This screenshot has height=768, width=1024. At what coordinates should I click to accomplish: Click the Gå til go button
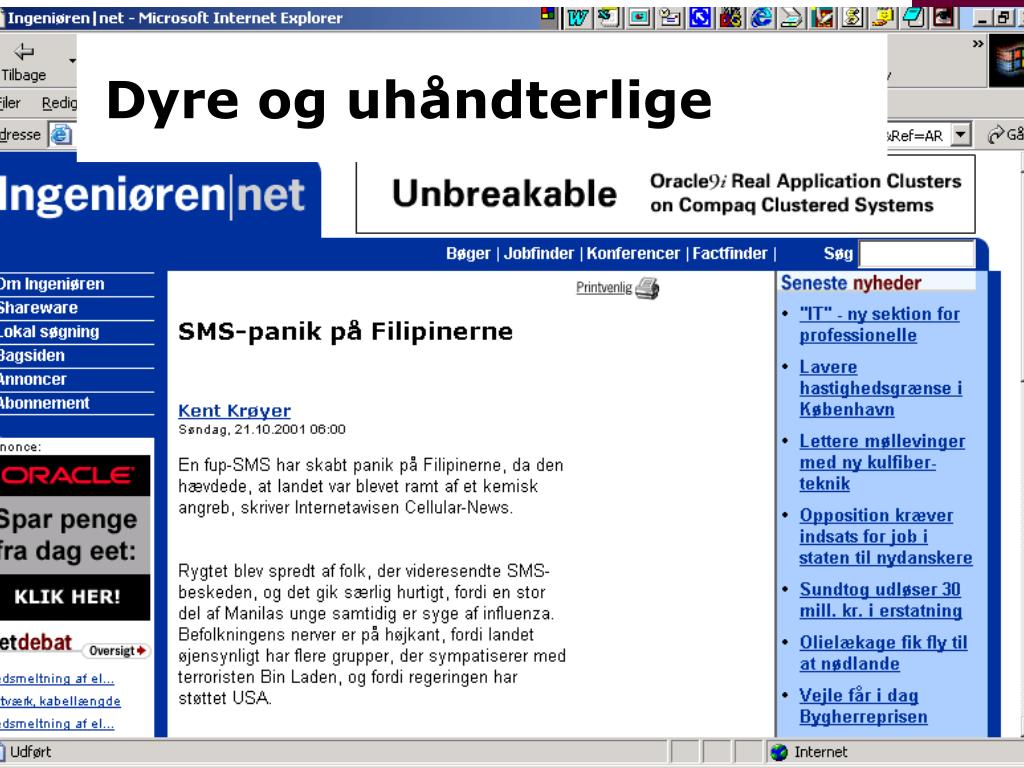[1006, 135]
